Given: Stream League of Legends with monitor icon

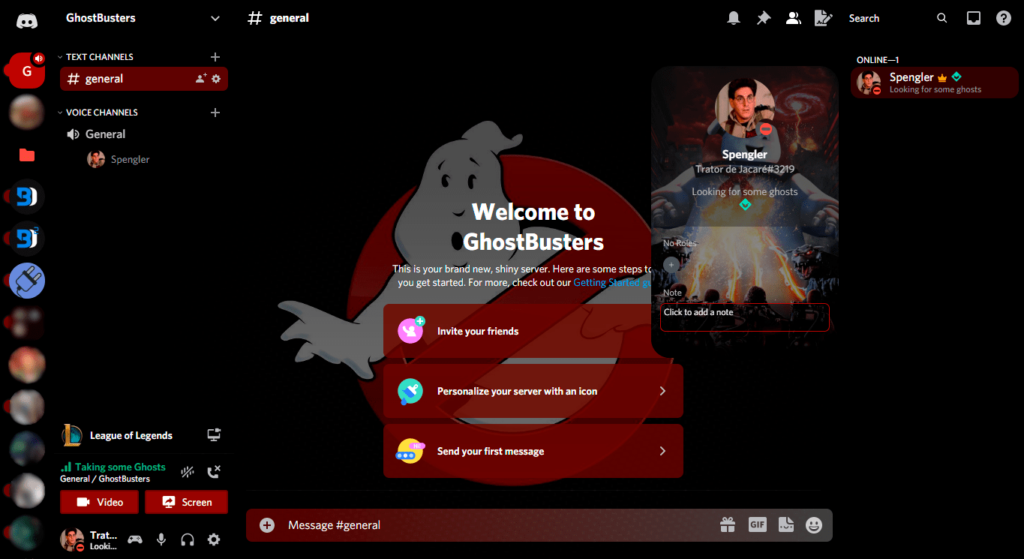Looking at the screenshot, I should [x=214, y=435].
